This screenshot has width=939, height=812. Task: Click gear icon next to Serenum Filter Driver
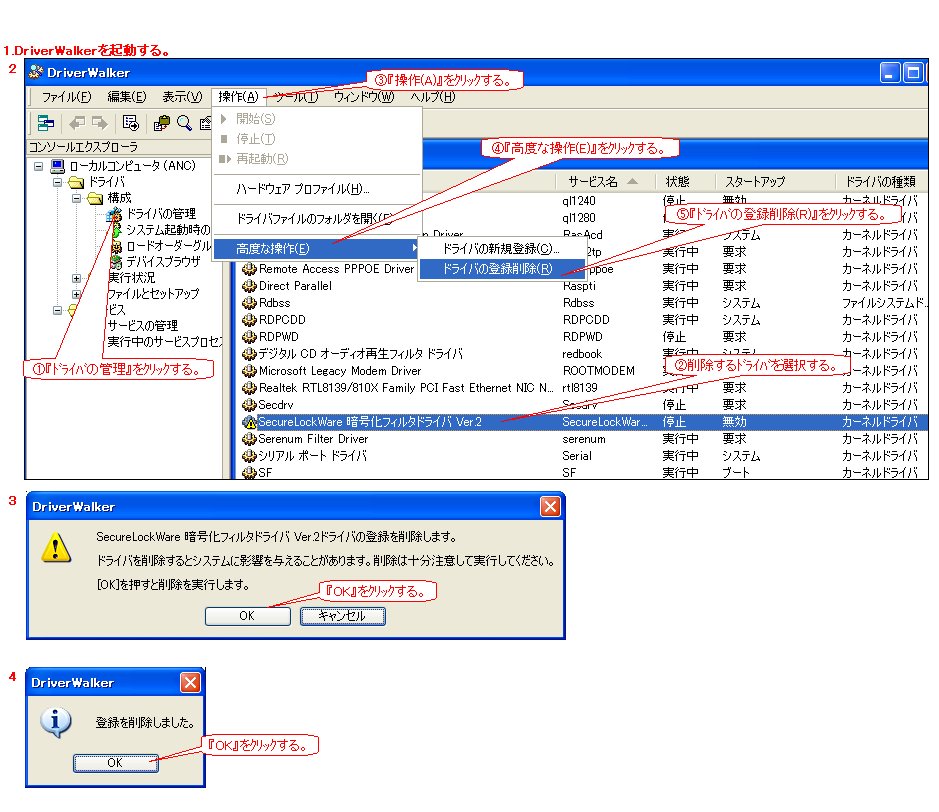click(x=249, y=439)
